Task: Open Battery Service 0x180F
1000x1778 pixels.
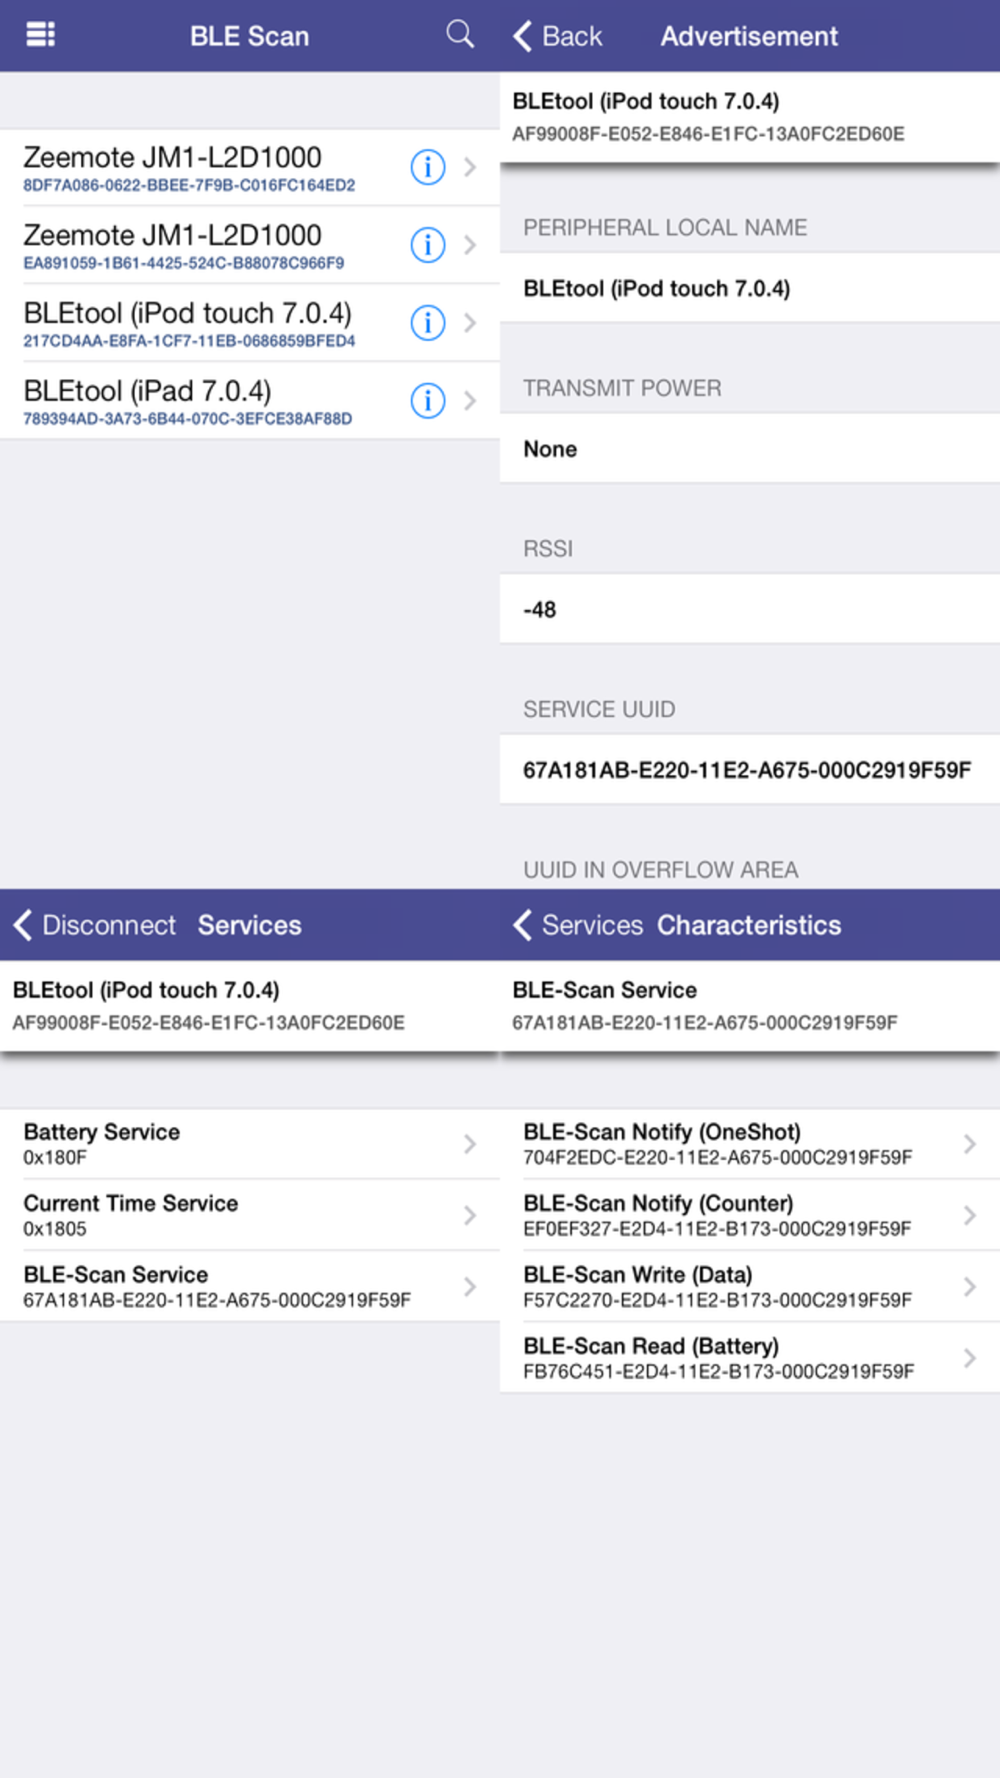Action: (x=250, y=1144)
